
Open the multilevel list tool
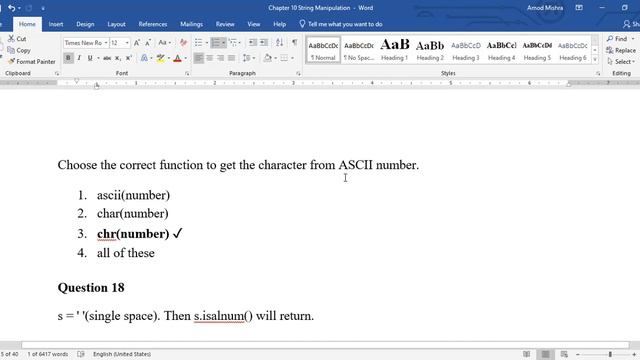(x=233, y=42)
